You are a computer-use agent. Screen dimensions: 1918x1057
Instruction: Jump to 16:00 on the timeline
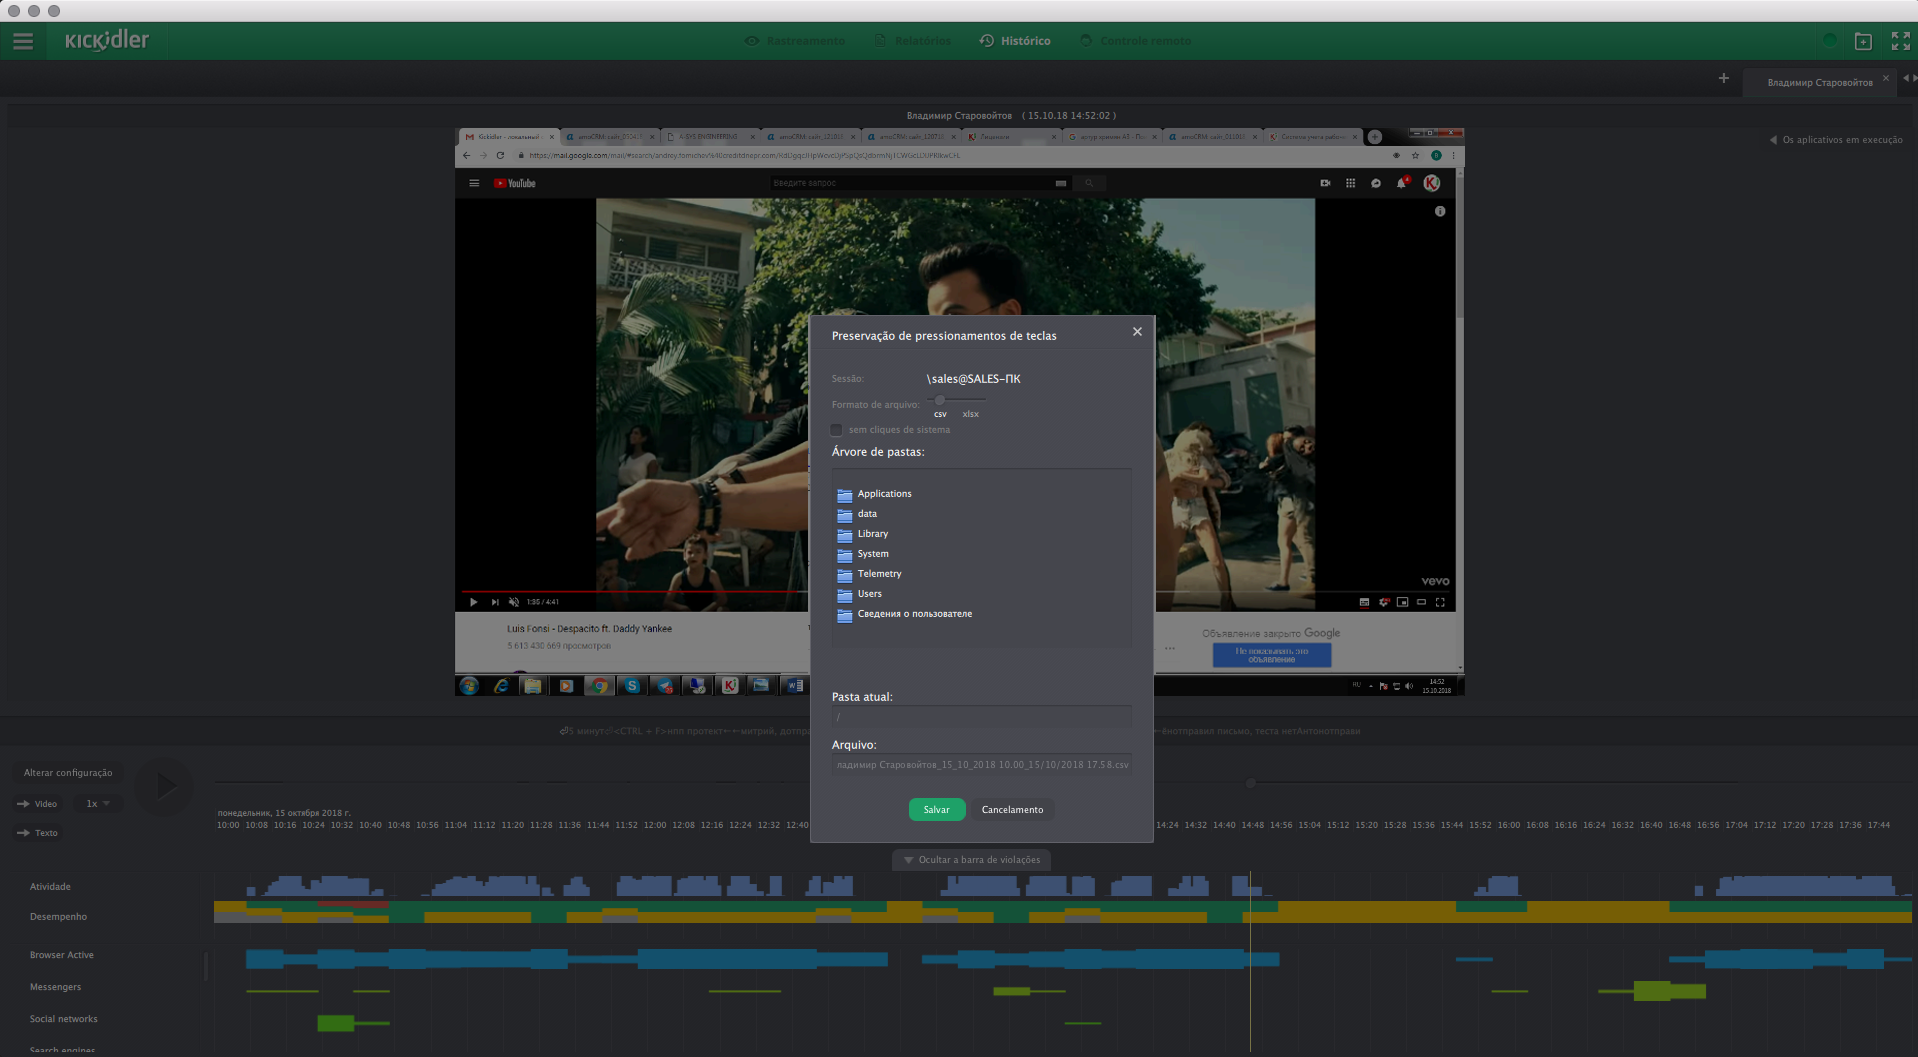1509,825
